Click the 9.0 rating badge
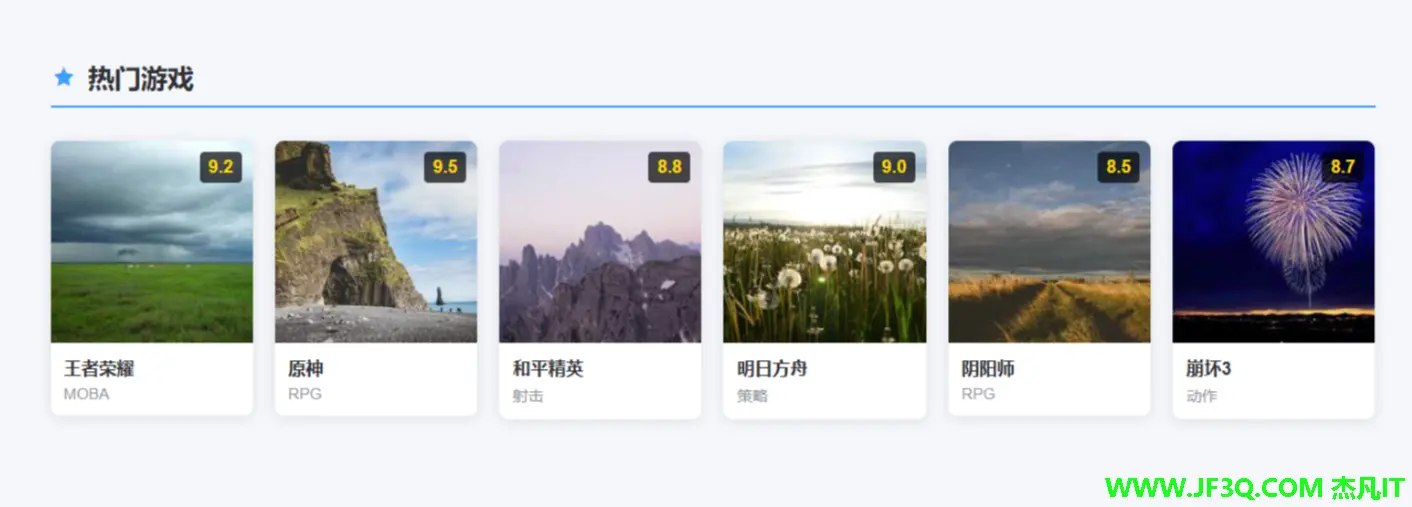Viewport: 1412px width, 507px height. 894,167
